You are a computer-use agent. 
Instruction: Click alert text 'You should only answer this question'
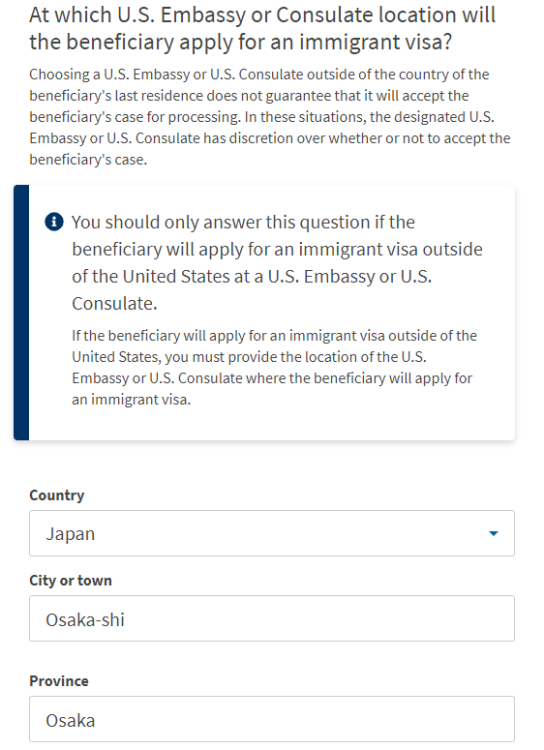[243, 222]
